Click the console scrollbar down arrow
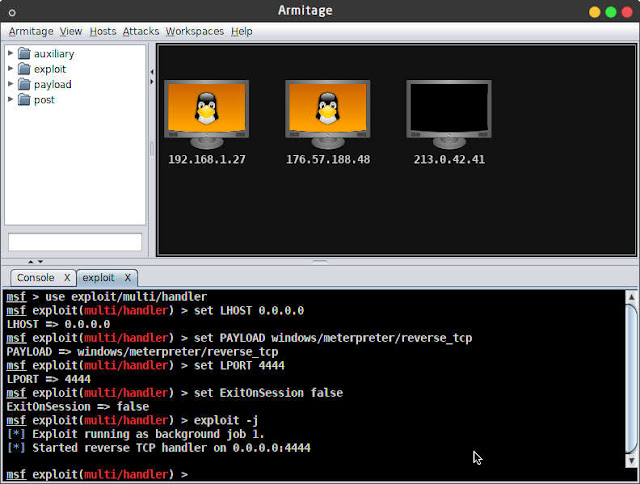640x484 pixels. pyautogui.click(x=631, y=461)
